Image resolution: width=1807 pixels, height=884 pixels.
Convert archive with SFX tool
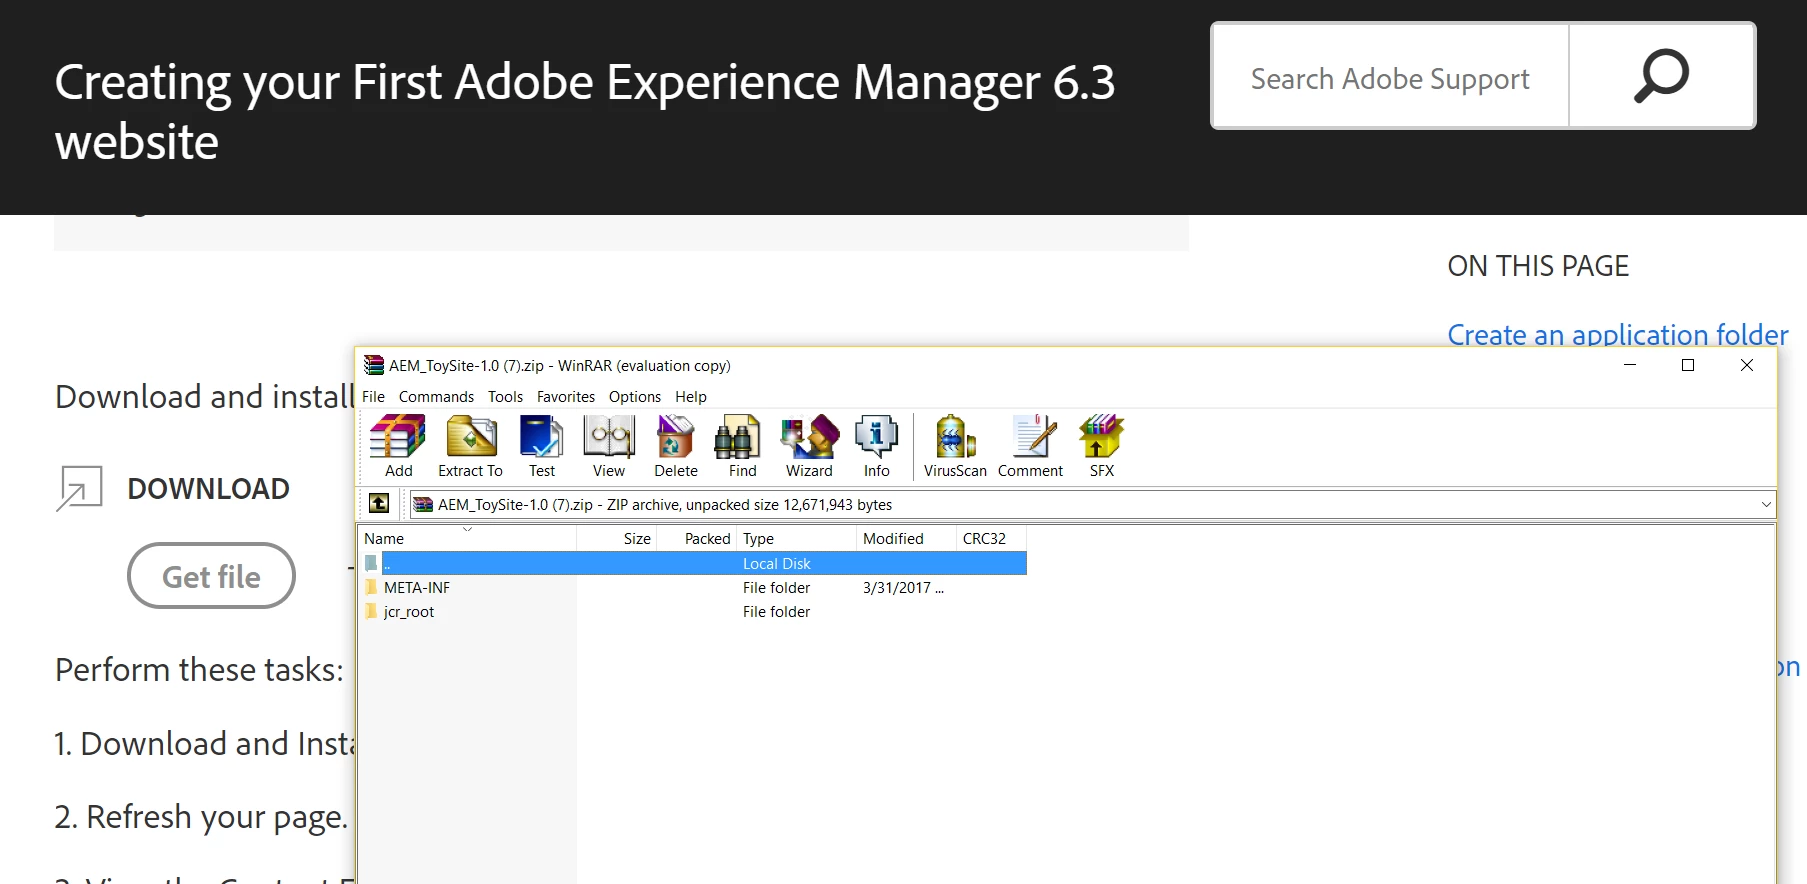(x=1101, y=447)
